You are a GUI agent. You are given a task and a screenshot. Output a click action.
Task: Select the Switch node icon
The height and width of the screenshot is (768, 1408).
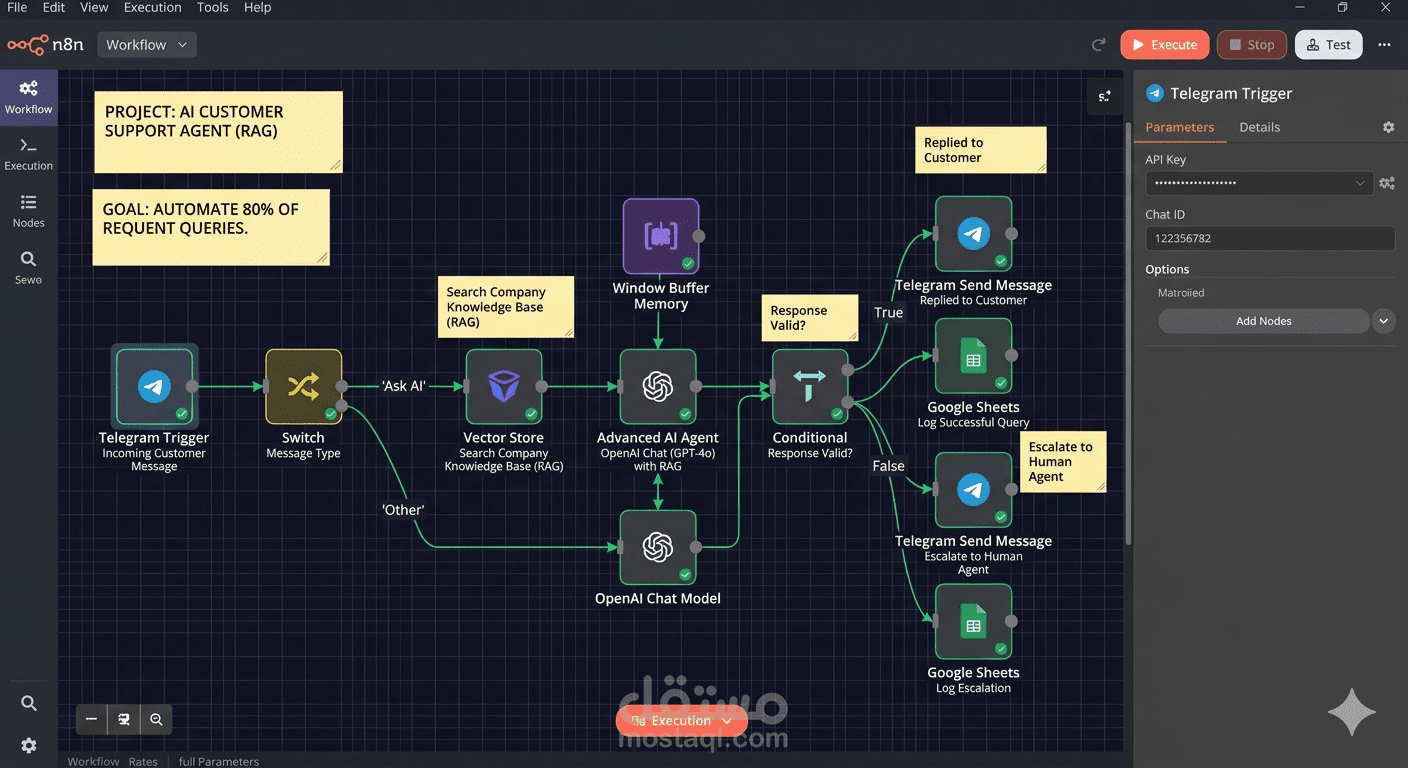pyautogui.click(x=303, y=386)
